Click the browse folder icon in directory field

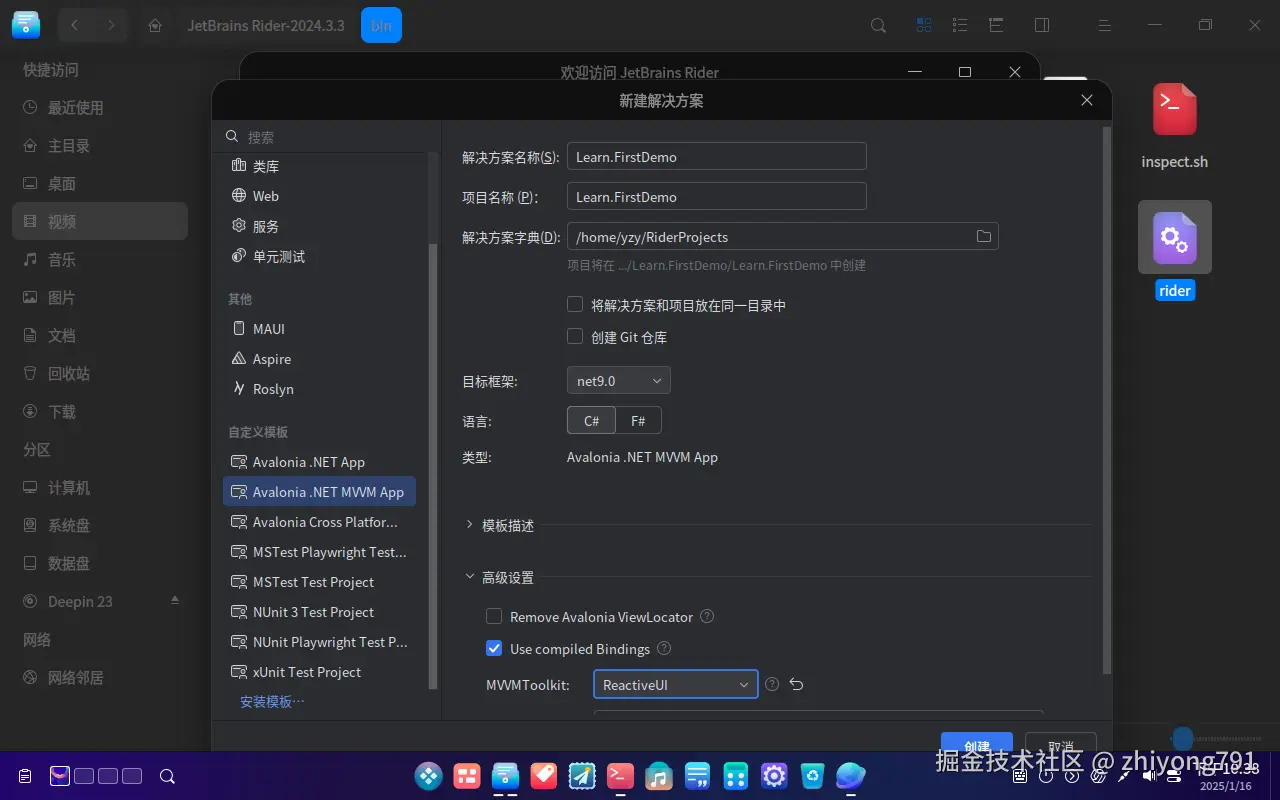[984, 236]
